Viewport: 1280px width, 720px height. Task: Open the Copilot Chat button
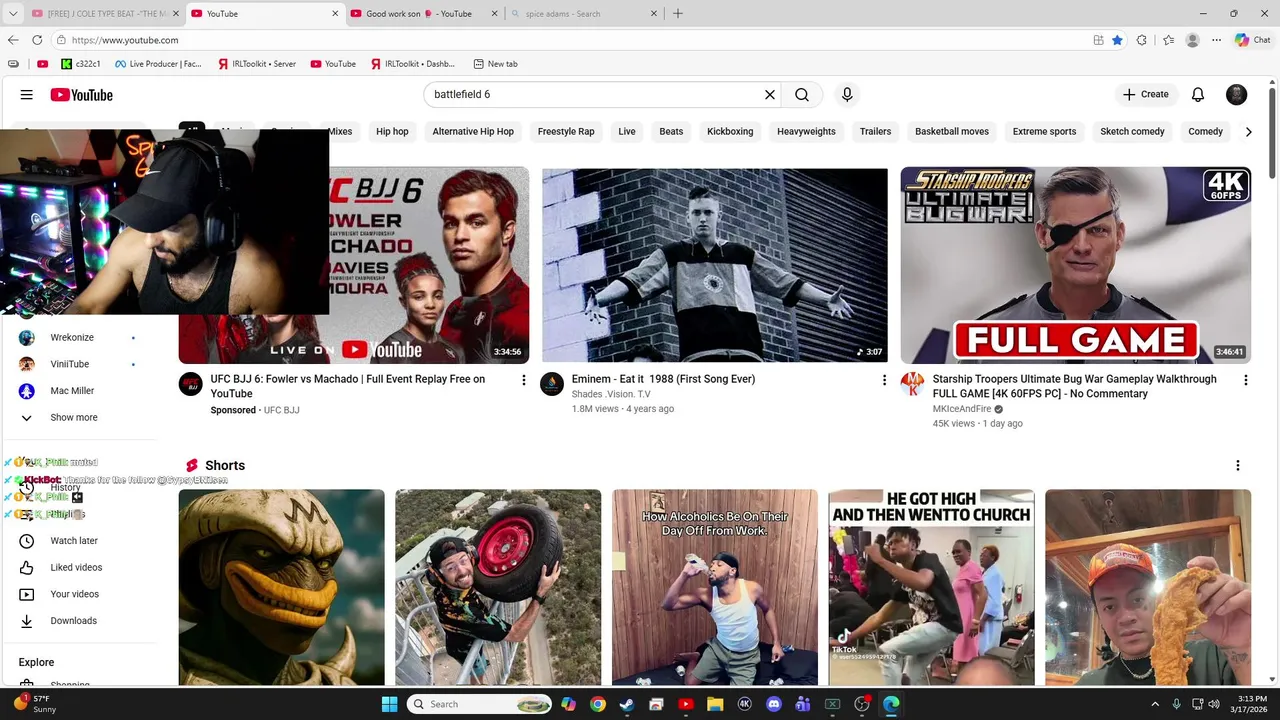(x=1252, y=40)
